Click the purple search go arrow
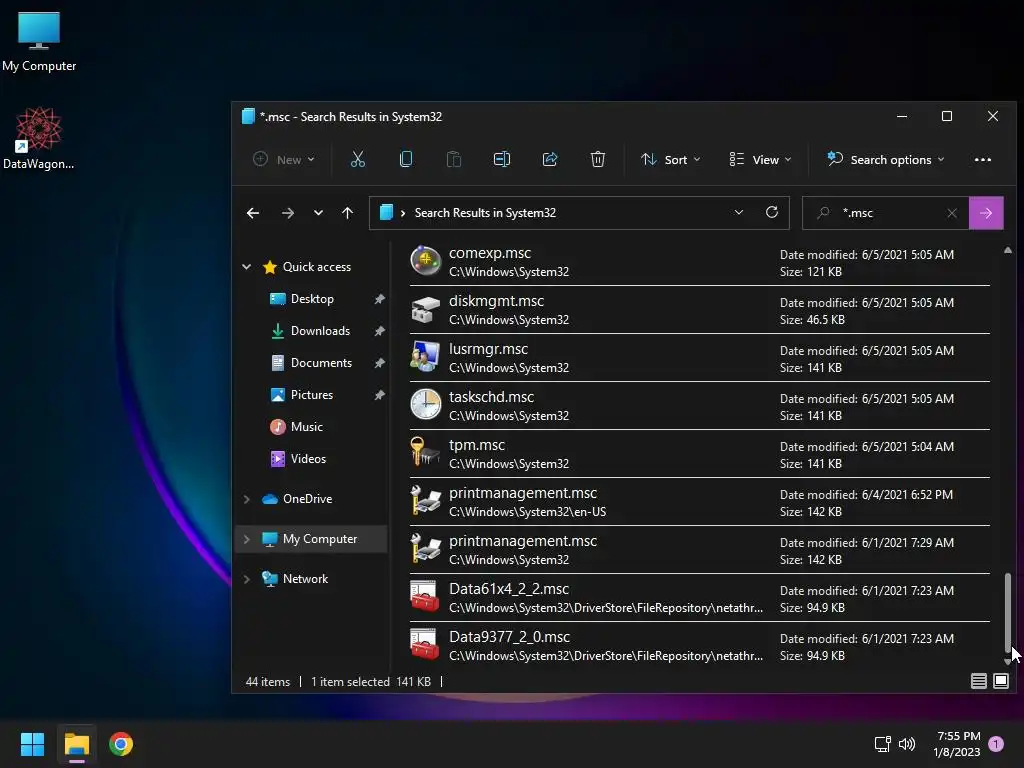1024x768 pixels. click(x=986, y=213)
